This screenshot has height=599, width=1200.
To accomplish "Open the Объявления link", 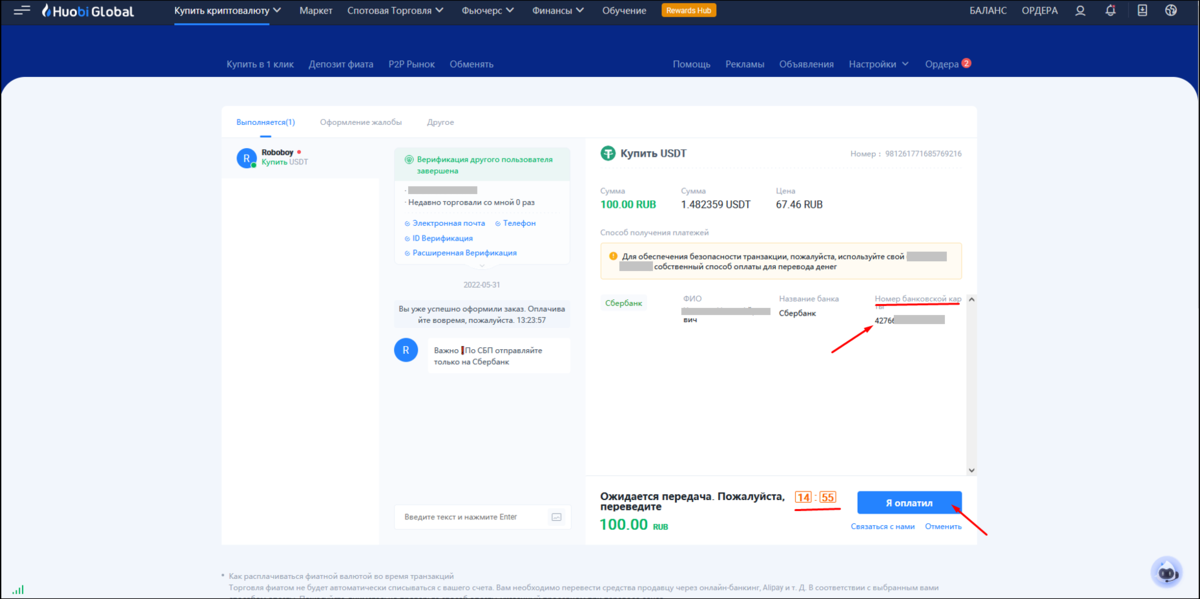I will coord(806,64).
